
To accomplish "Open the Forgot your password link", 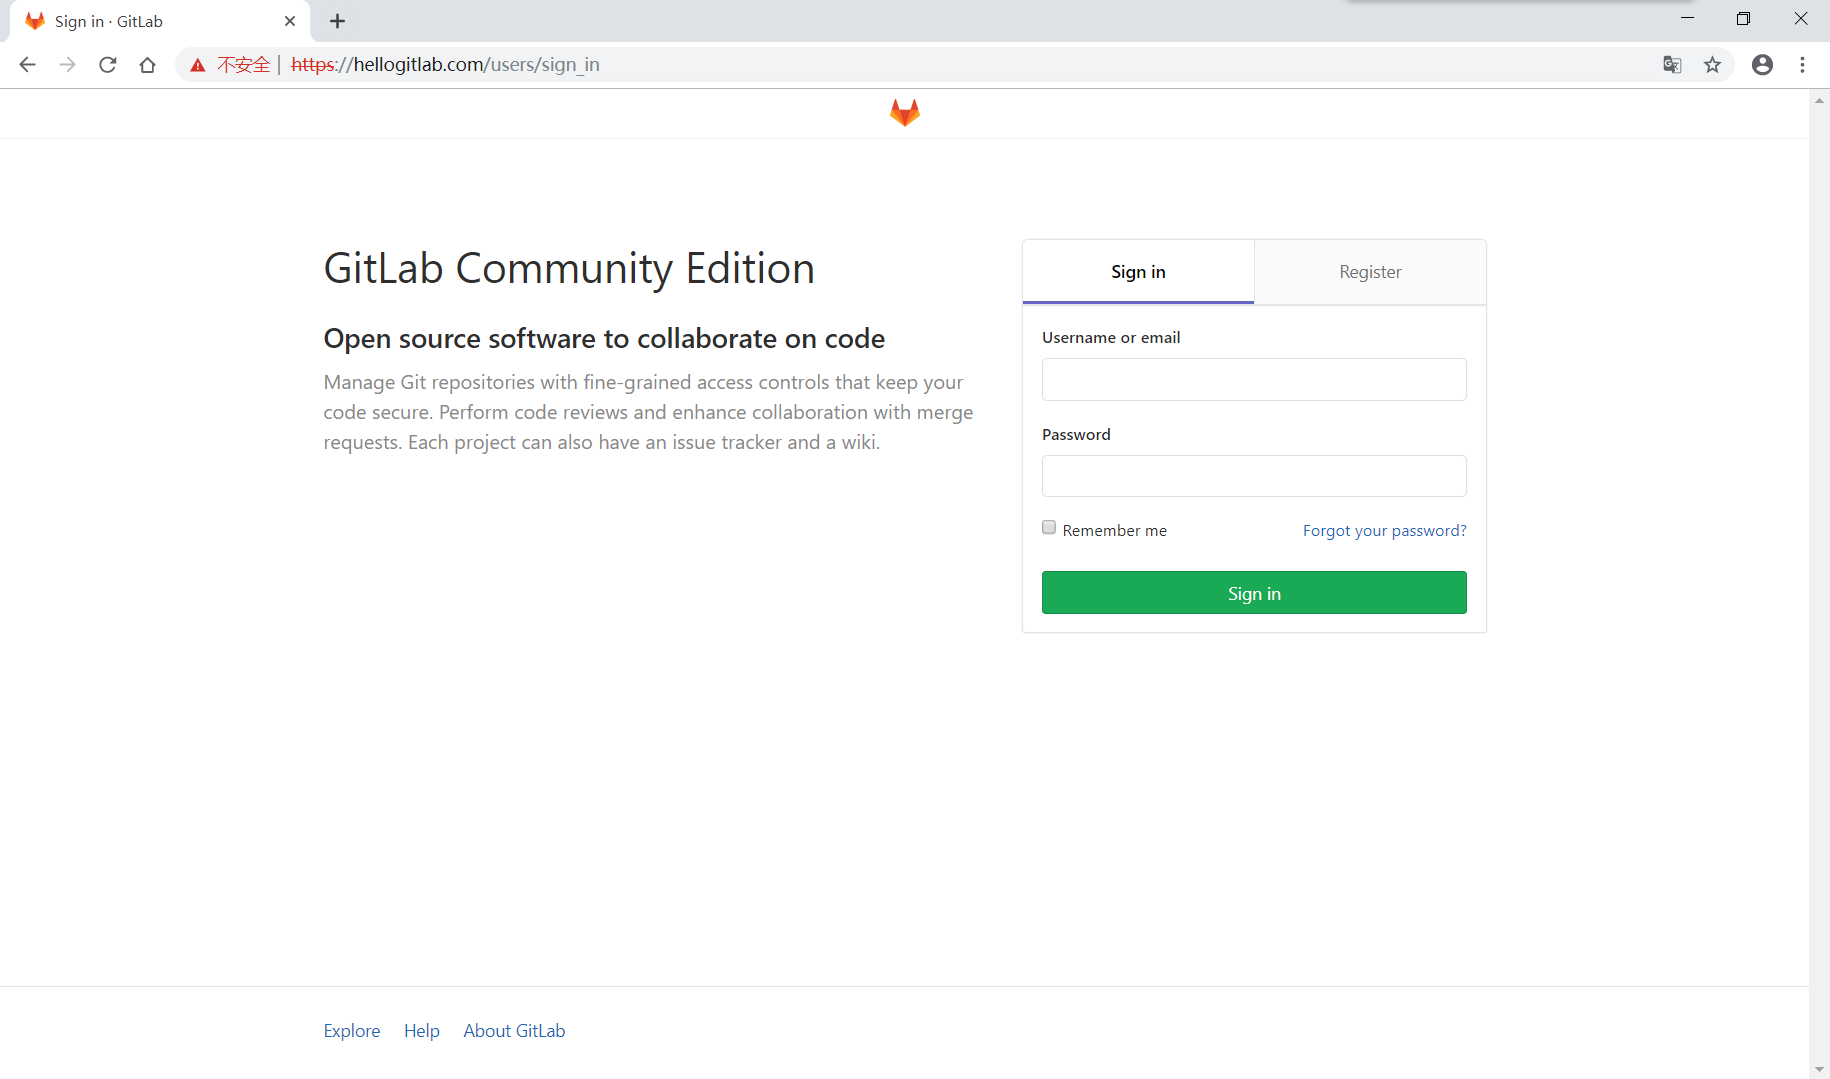I will pos(1385,530).
